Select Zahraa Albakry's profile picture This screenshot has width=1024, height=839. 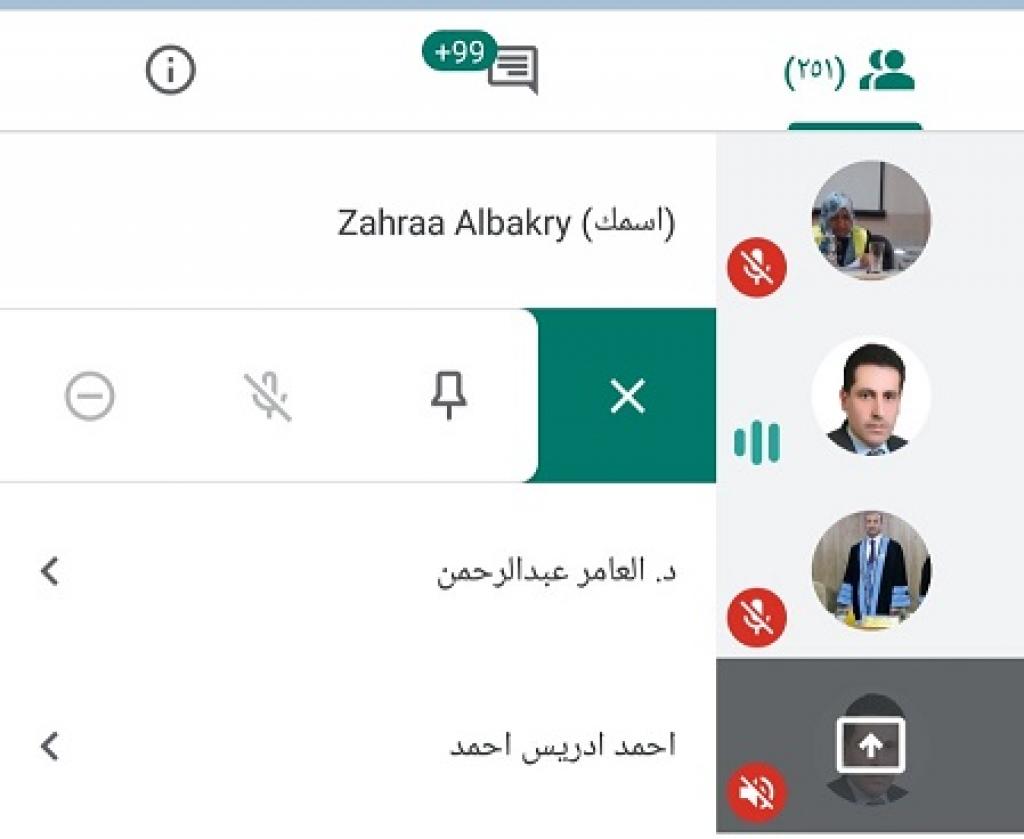click(871, 220)
